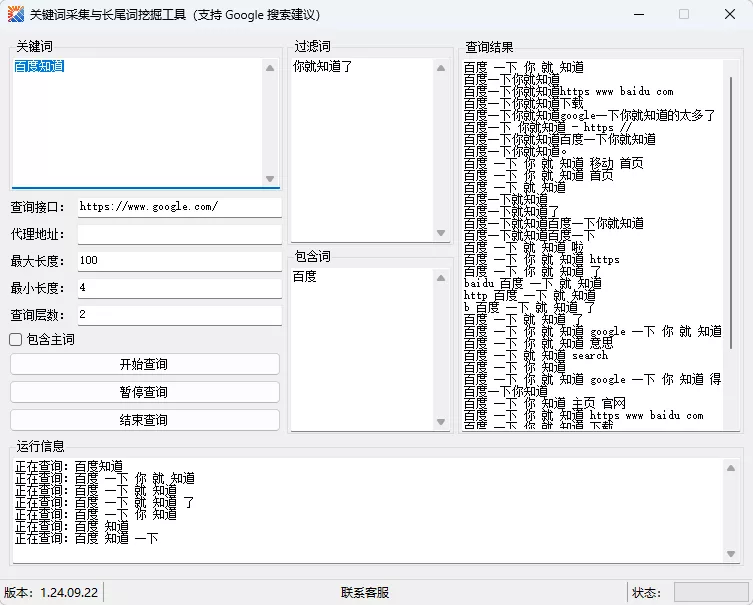The width and height of the screenshot is (753, 605).
Task: Click result row 百度一下你就知道下载
Action: click(523, 103)
